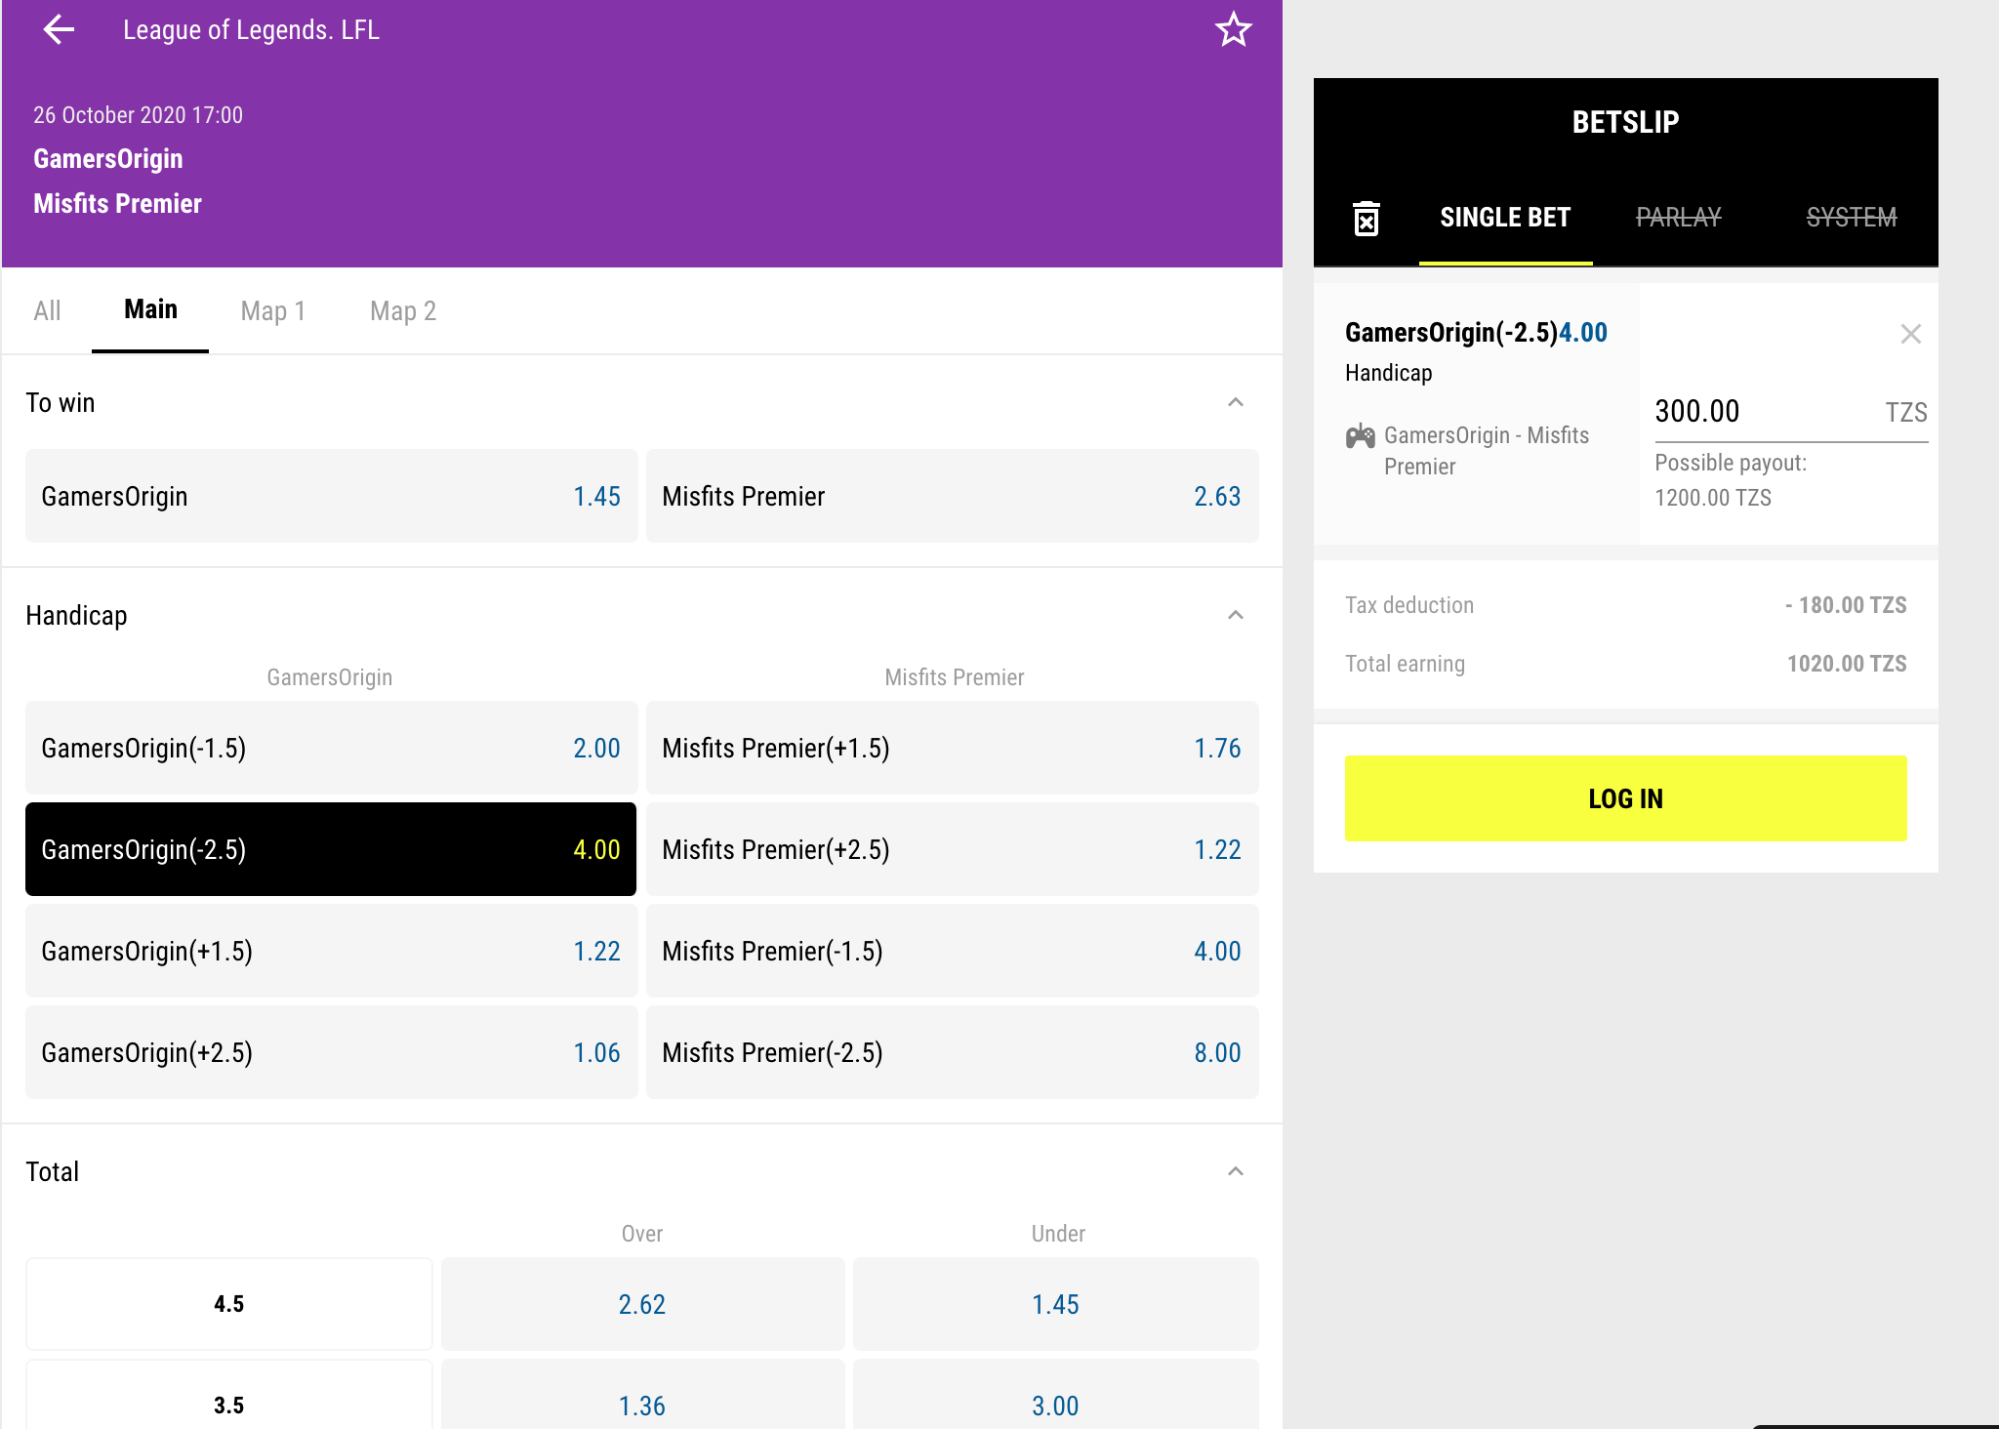The height and width of the screenshot is (1429, 1999).
Task: Open the Map 1 tab
Action: click(x=272, y=311)
